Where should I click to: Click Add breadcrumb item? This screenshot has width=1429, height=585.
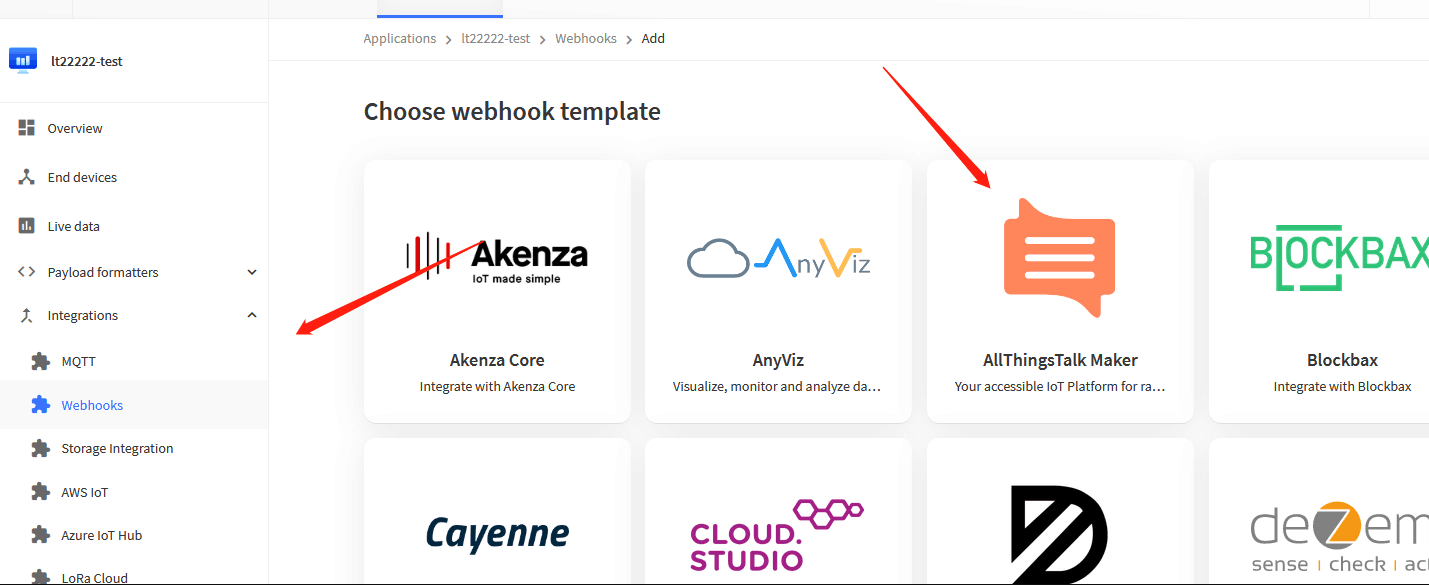tap(653, 39)
